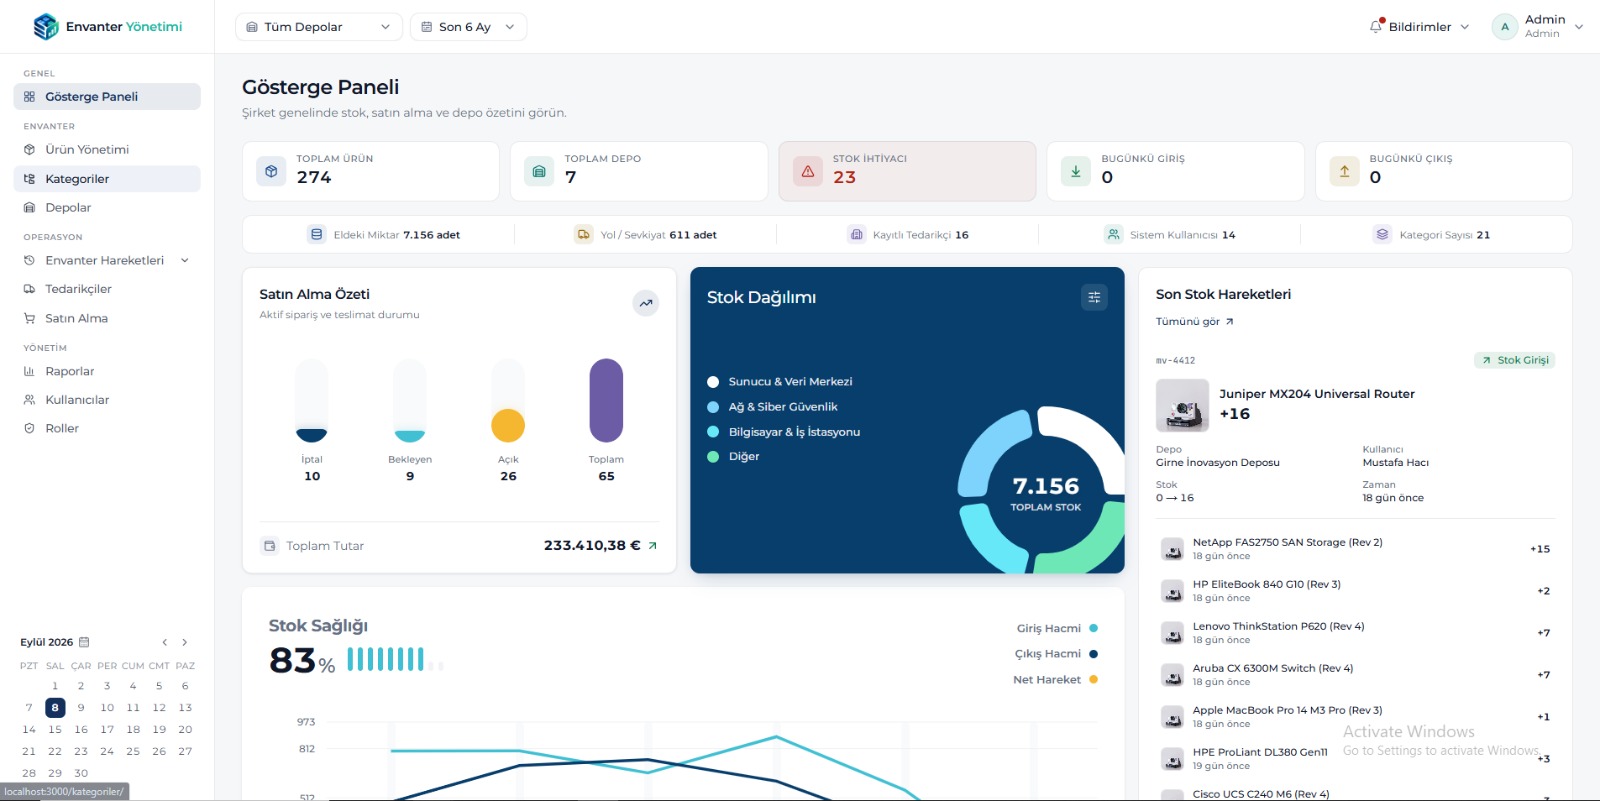1600x801 pixels.
Task: Toggle Giriş Hacmi chart series
Action: (1057, 629)
